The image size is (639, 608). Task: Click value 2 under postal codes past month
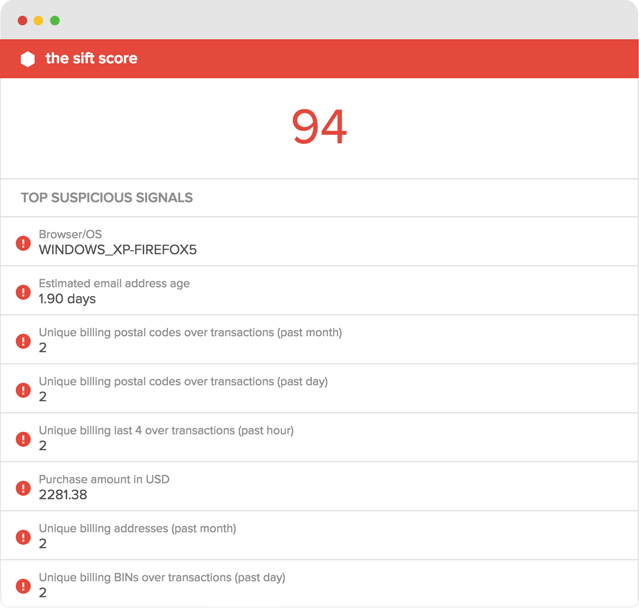click(43, 348)
